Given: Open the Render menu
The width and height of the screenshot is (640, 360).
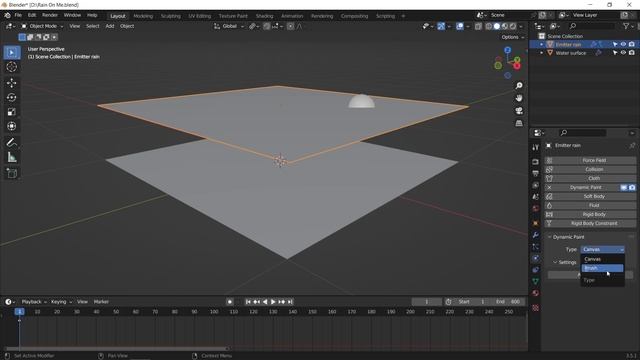Looking at the screenshot, I should click(x=50, y=16).
